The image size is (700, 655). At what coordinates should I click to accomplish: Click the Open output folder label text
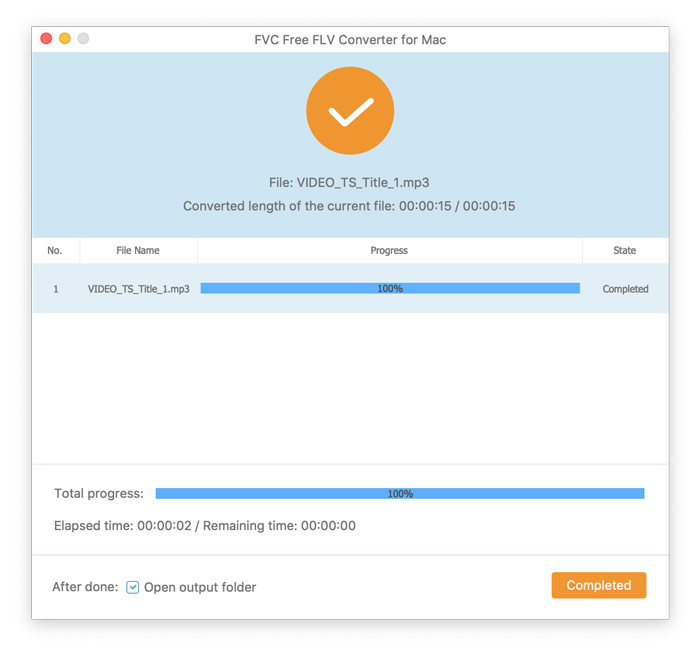[x=200, y=587]
